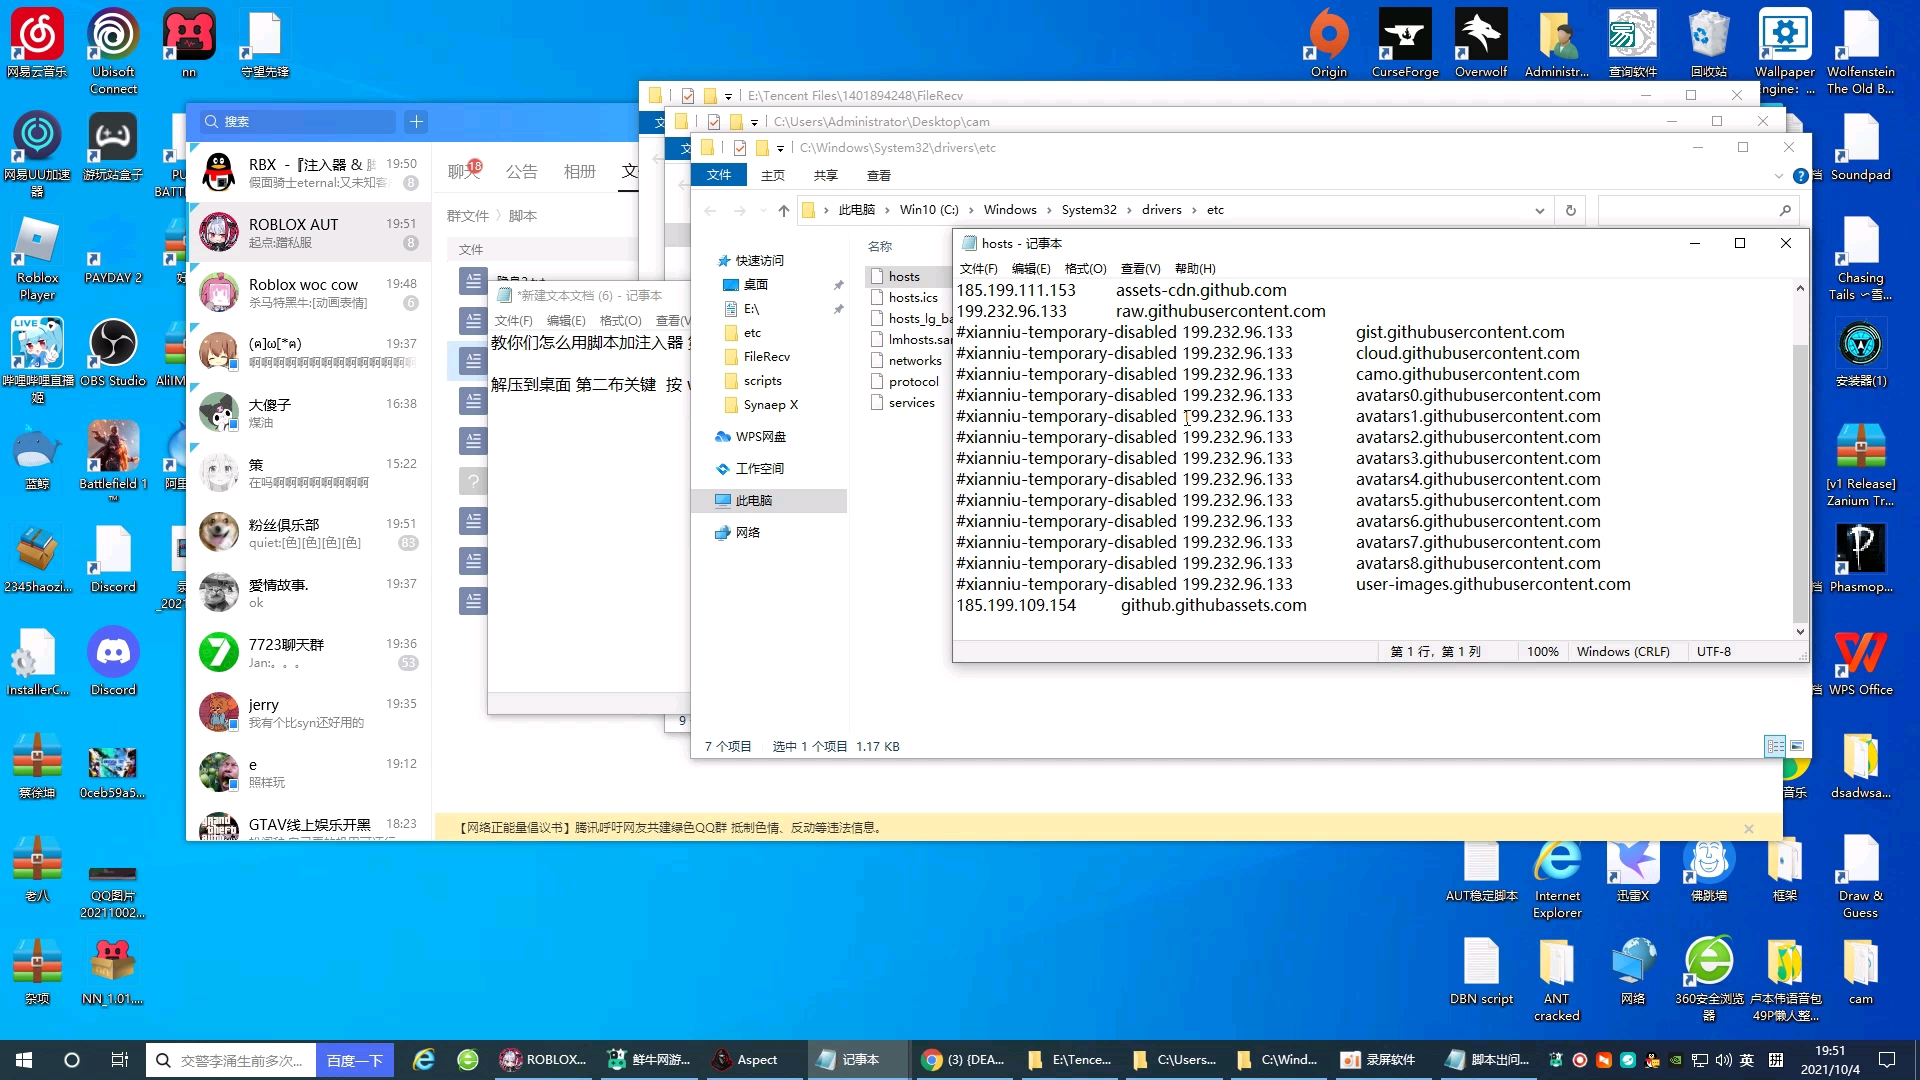Viewport: 1920px width, 1080px height.
Task: Select the hosts.ics file in Explorer
Action: tap(912, 298)
